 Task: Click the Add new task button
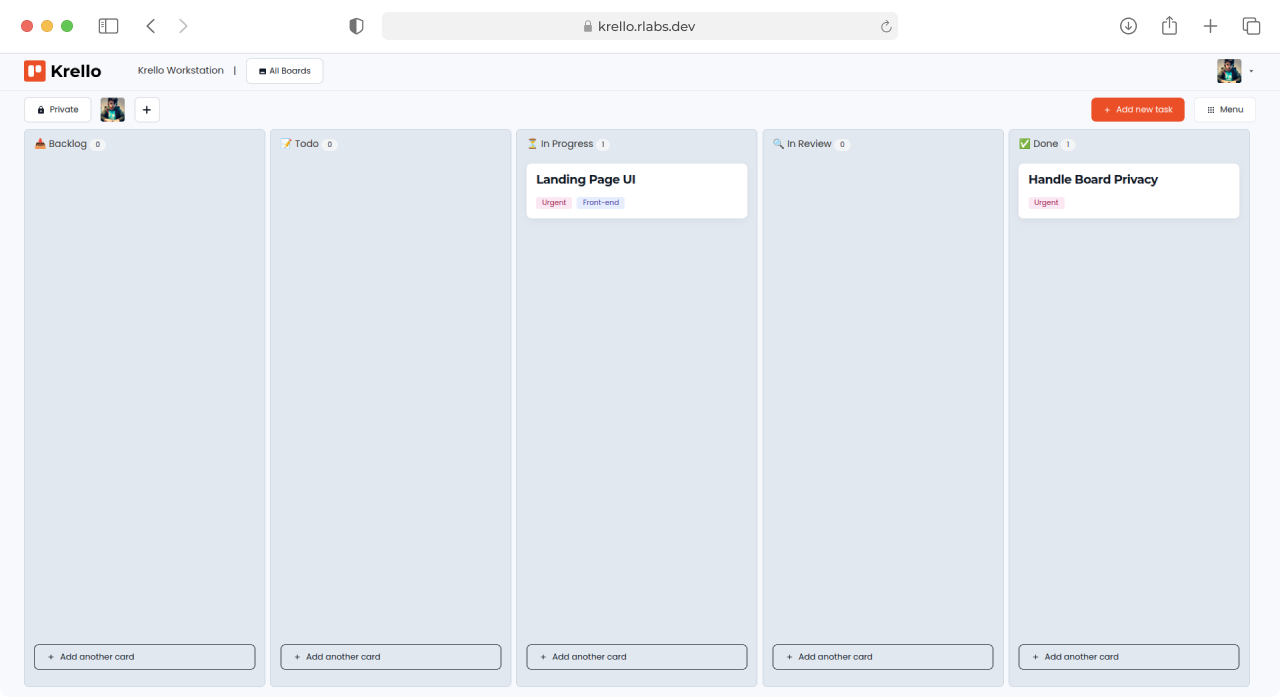tap(1137, 109)
